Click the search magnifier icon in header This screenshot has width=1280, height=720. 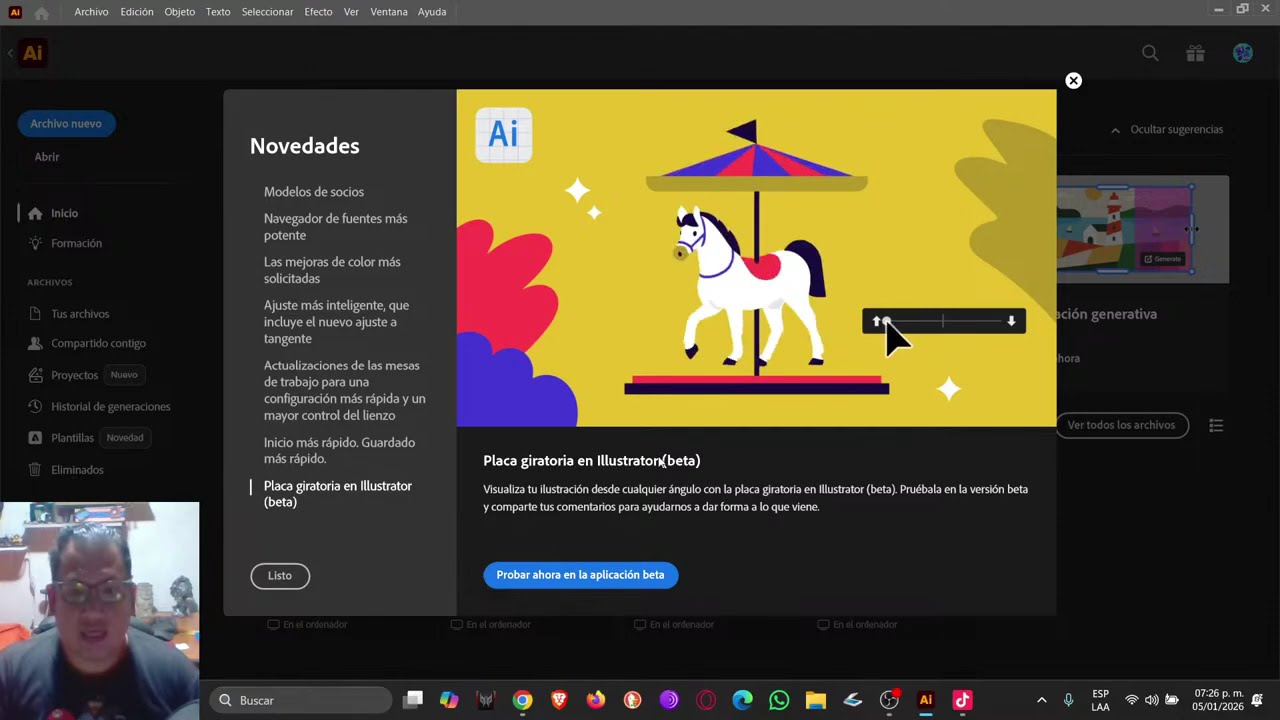[x=1150, y=53]
